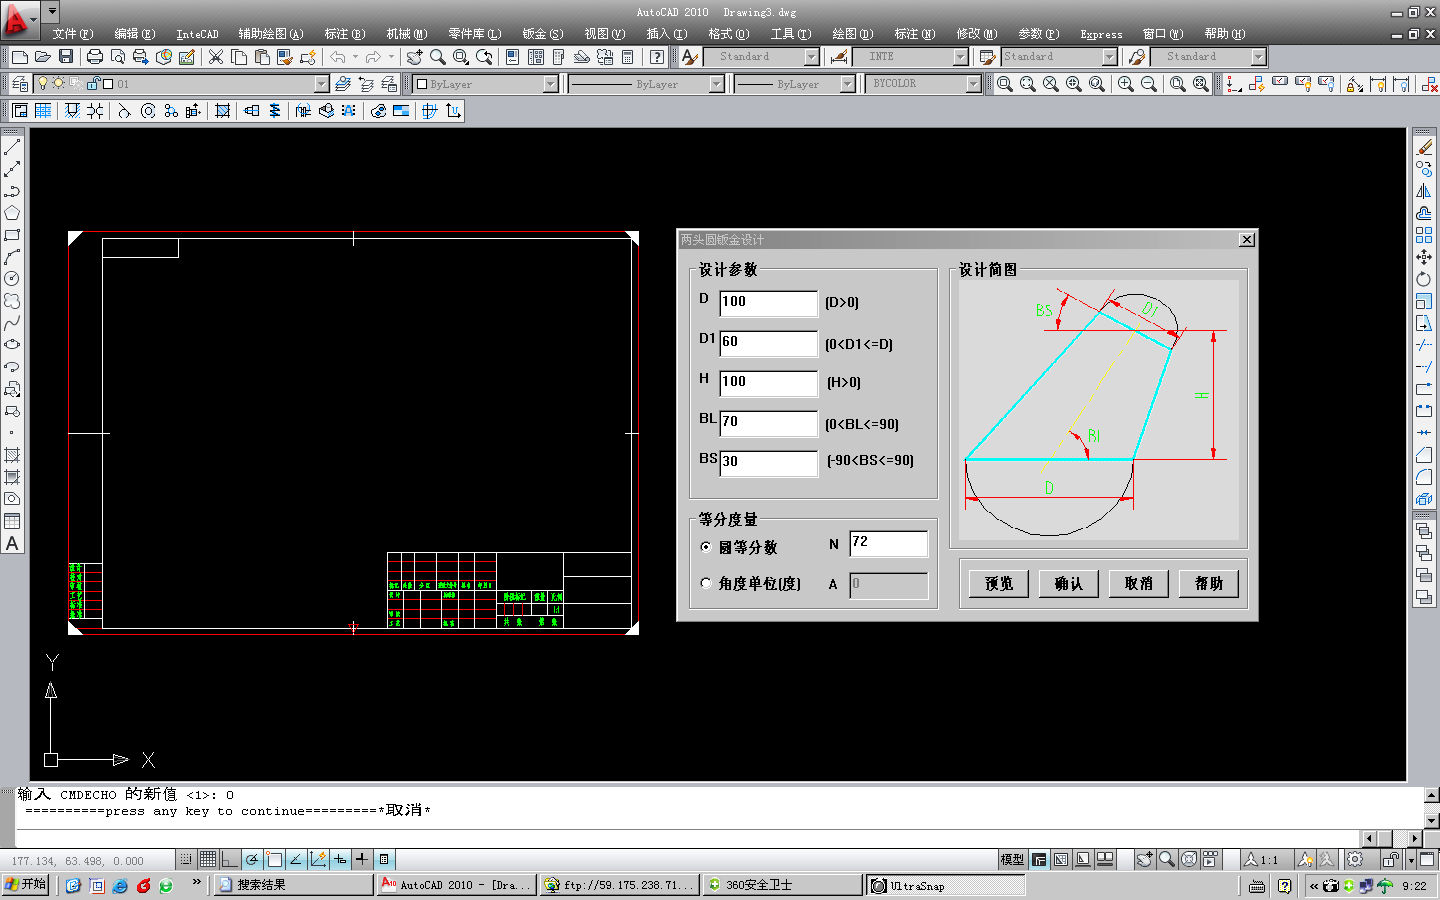Toggle the 模型 model space button
Image resolution: width=1440 pixels, height=900 pixels.
click(x=1012, y=859)
